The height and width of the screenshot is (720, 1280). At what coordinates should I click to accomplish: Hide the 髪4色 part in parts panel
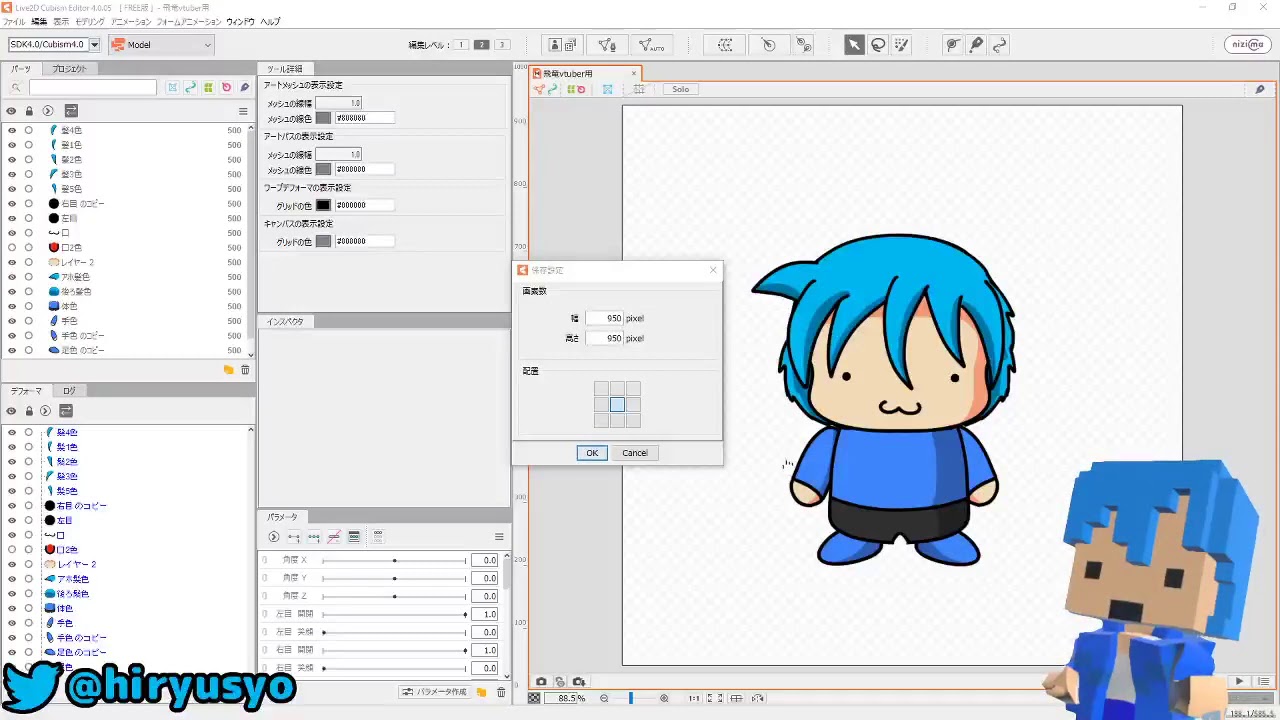pos(12,130)
